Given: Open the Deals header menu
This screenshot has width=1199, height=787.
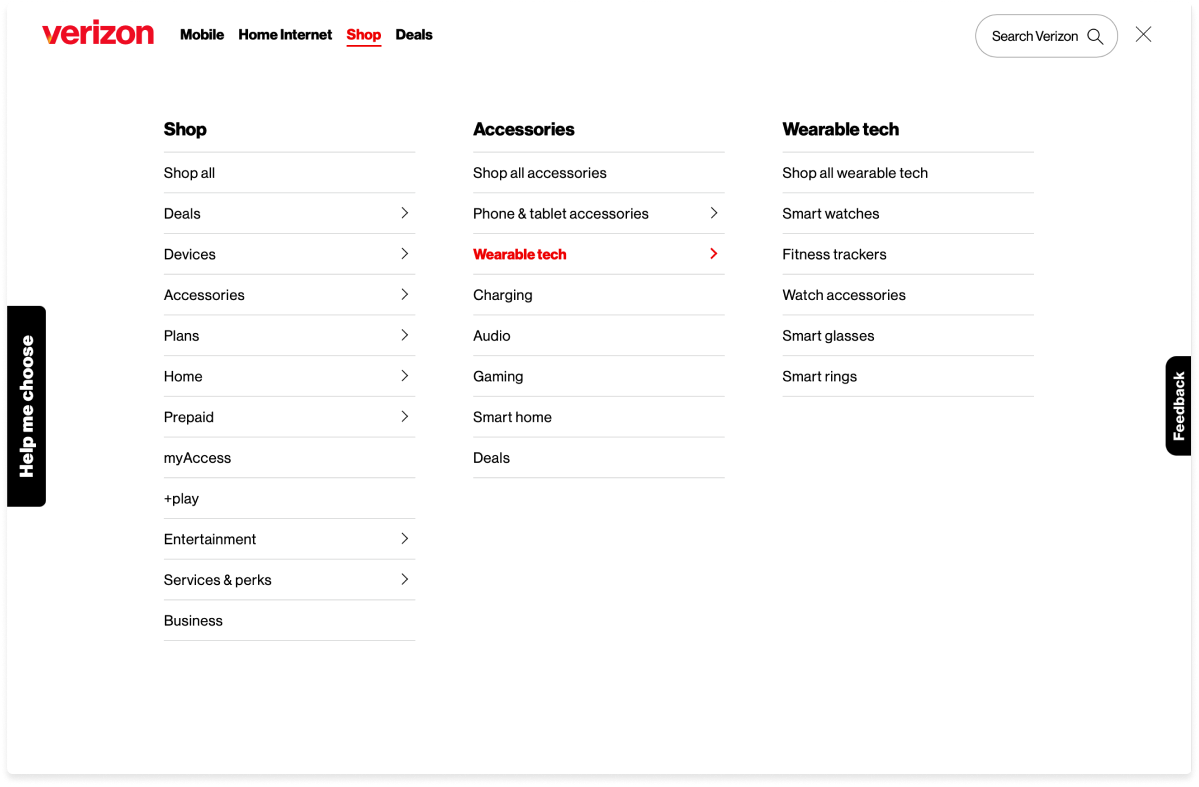Looking at the screenshot, I should [414, 34].
